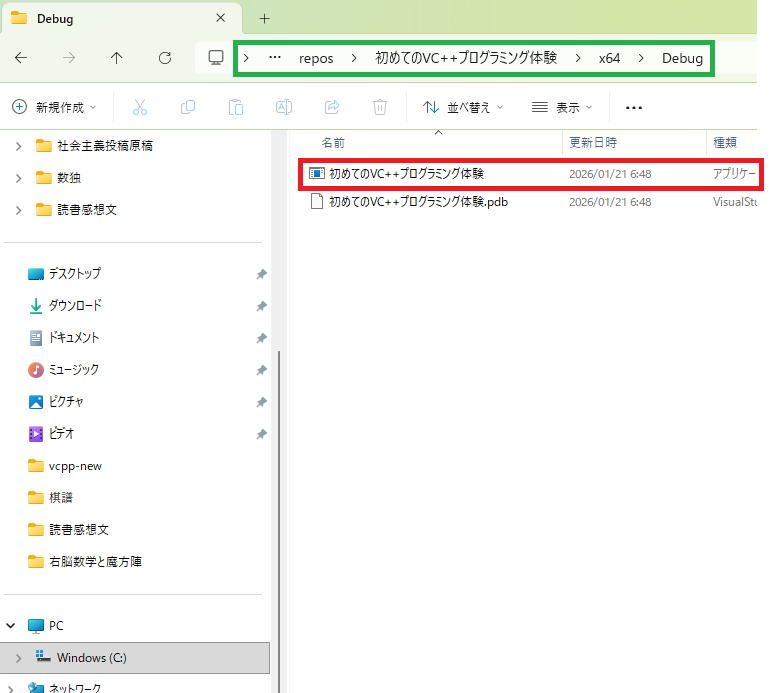782x693 pixels.
Task: Add a new tab with plus button
Action: pos(265,19)
